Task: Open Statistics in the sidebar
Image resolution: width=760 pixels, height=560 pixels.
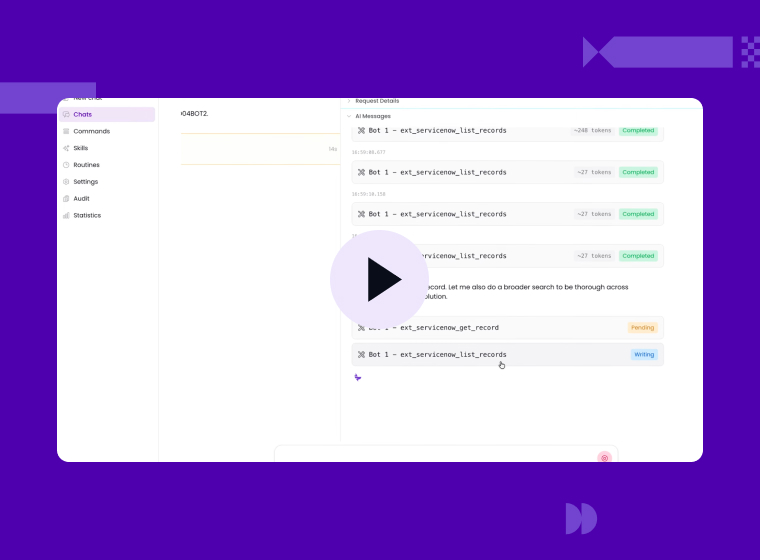Action: (107, 215)
